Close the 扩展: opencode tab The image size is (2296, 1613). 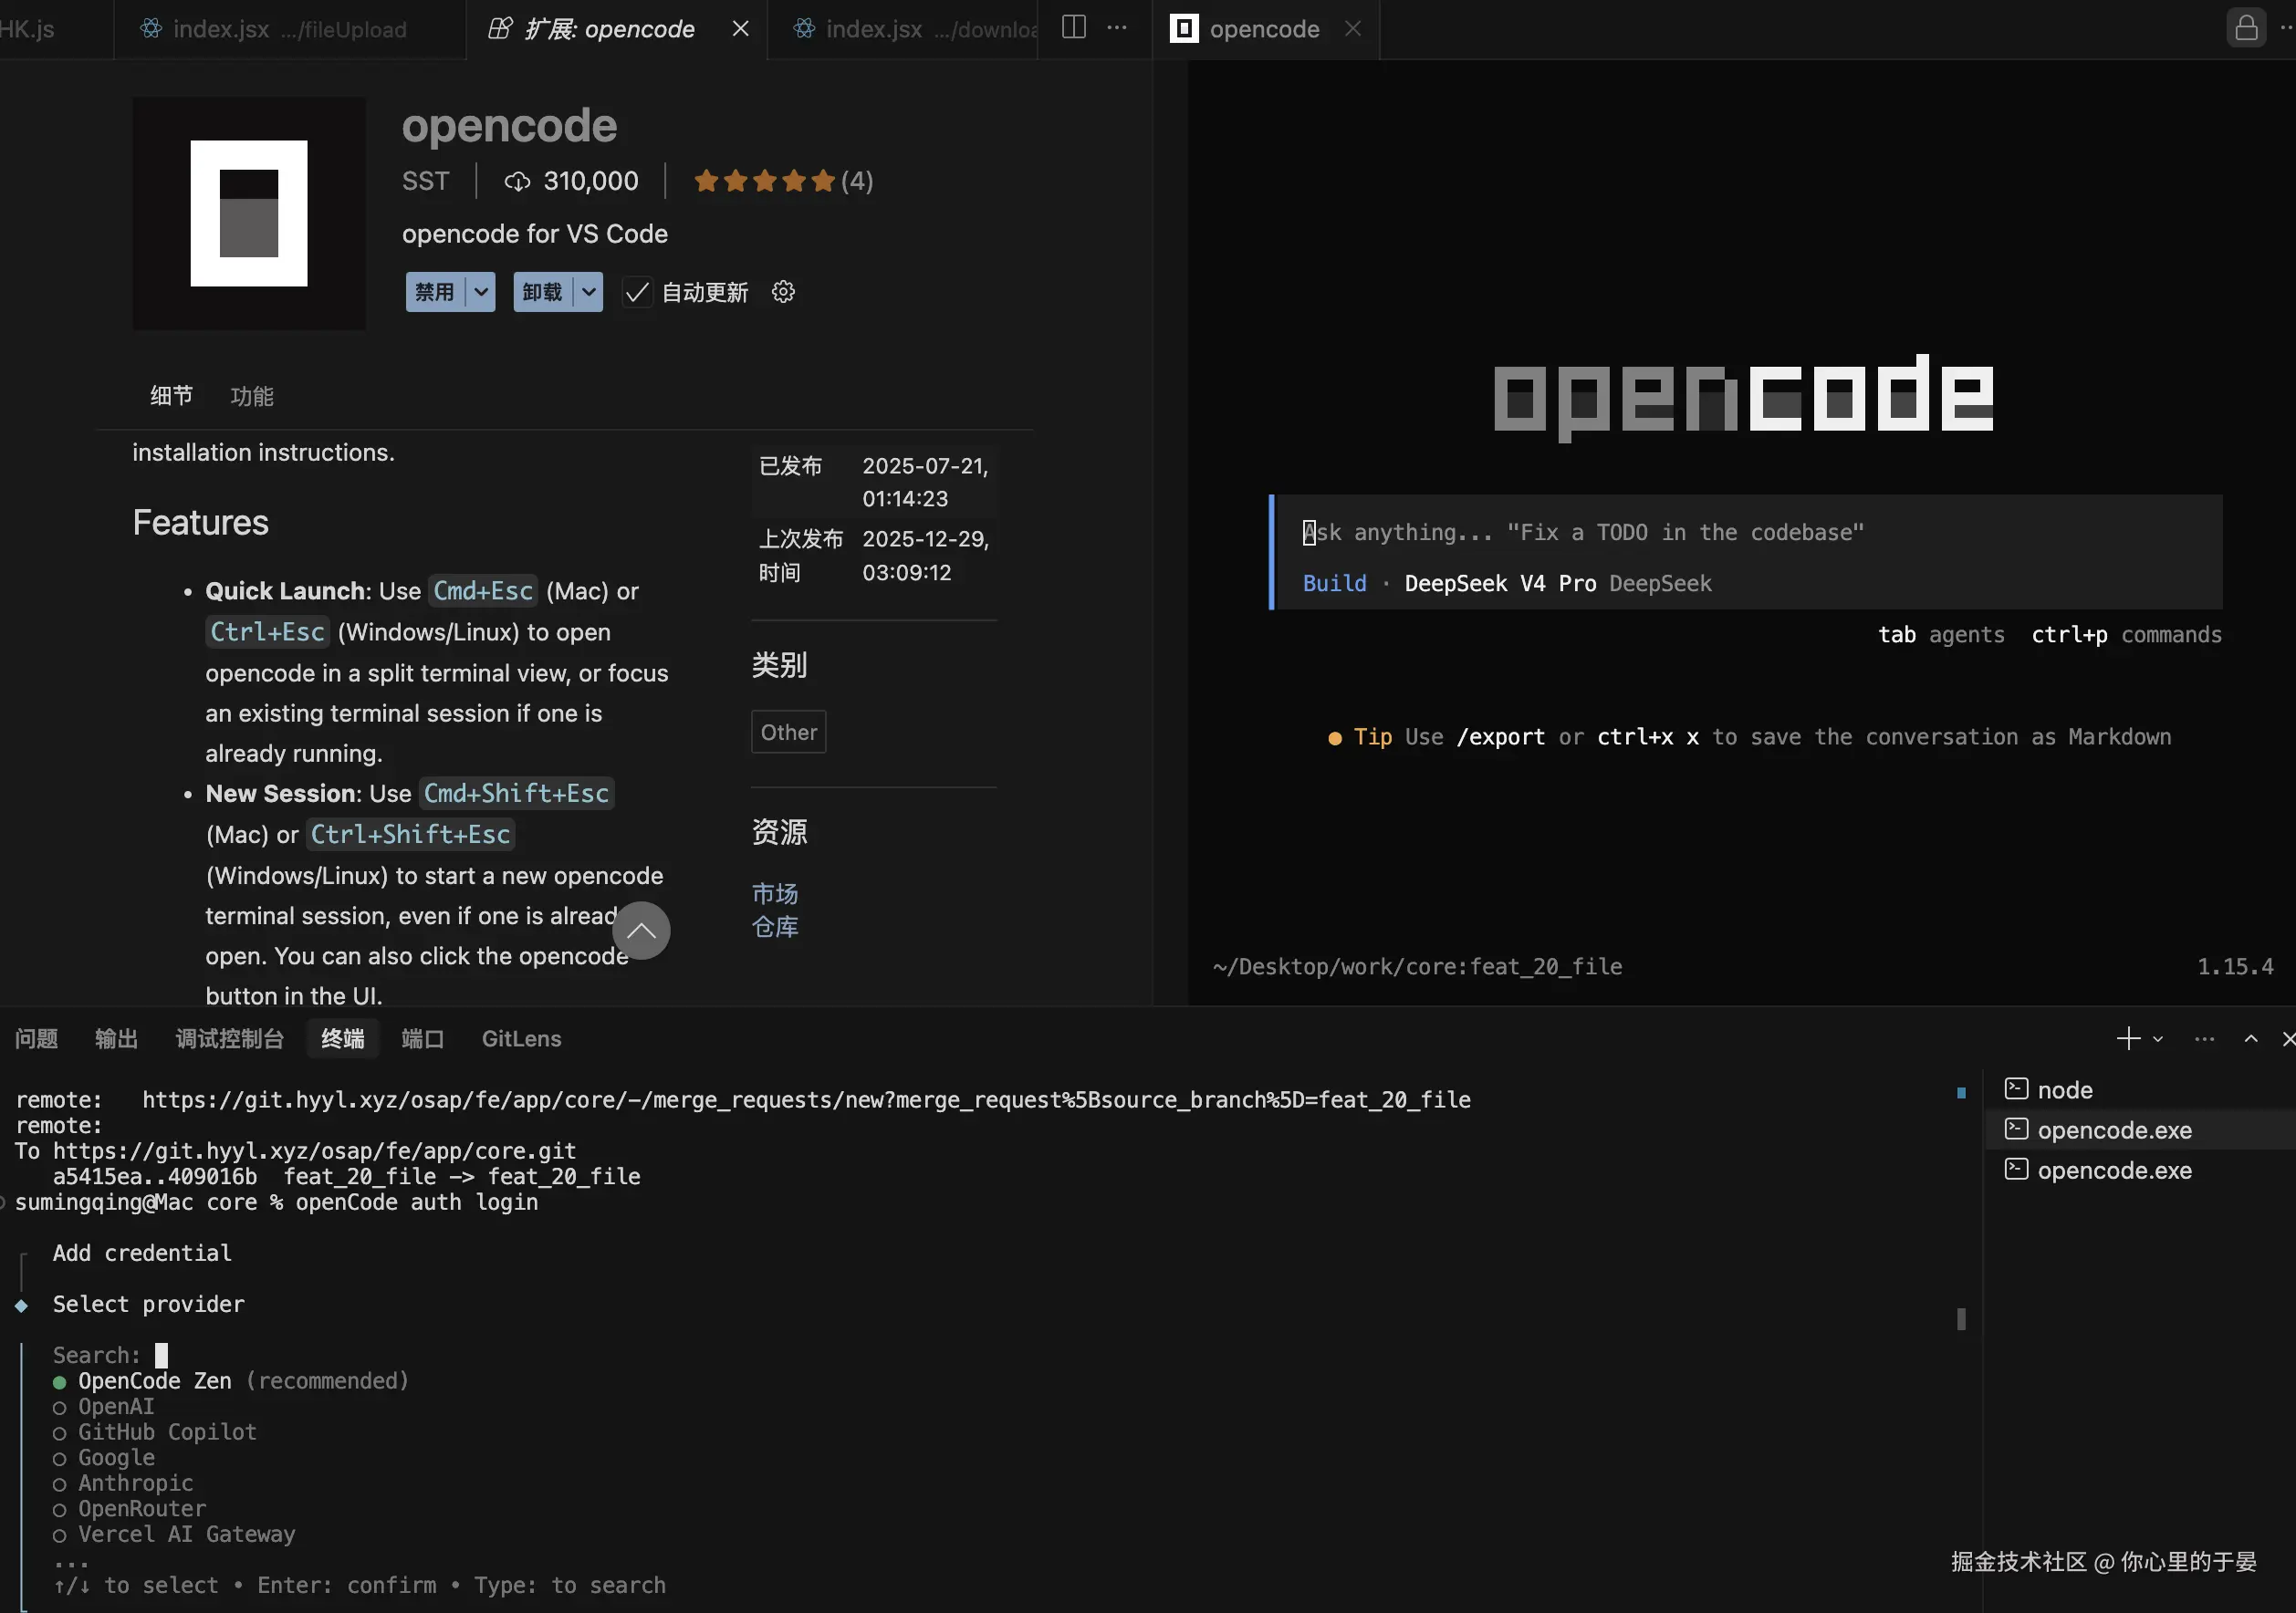click(x=740, y=29)
